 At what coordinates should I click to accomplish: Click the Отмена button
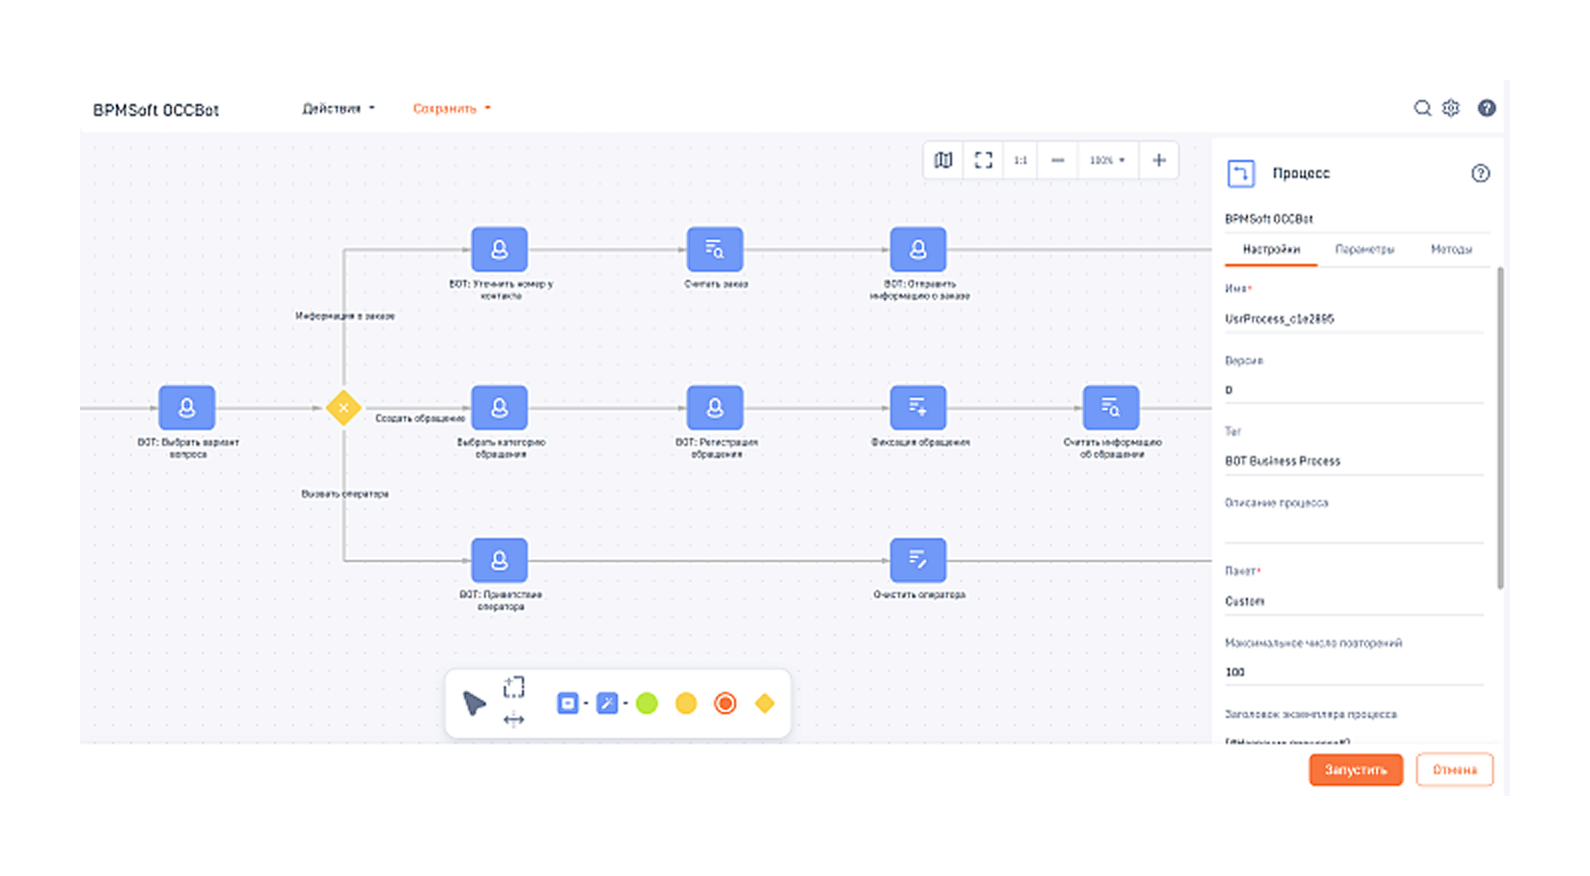pos(1454,770)
